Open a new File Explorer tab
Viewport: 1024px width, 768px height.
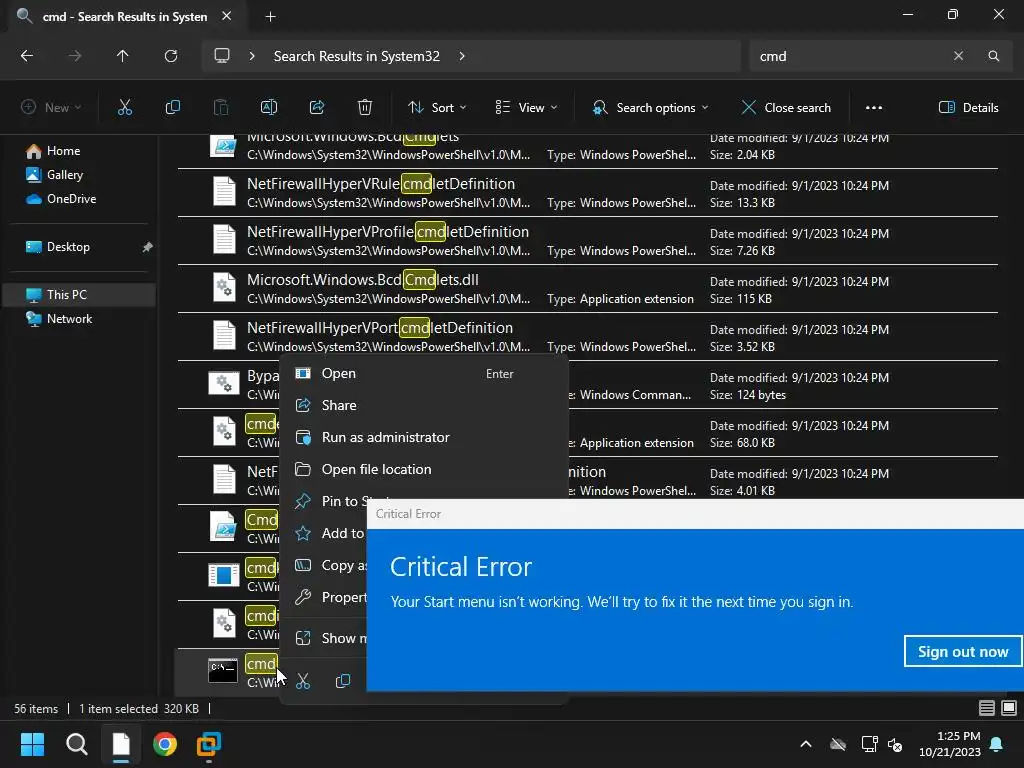coord(270,16)
